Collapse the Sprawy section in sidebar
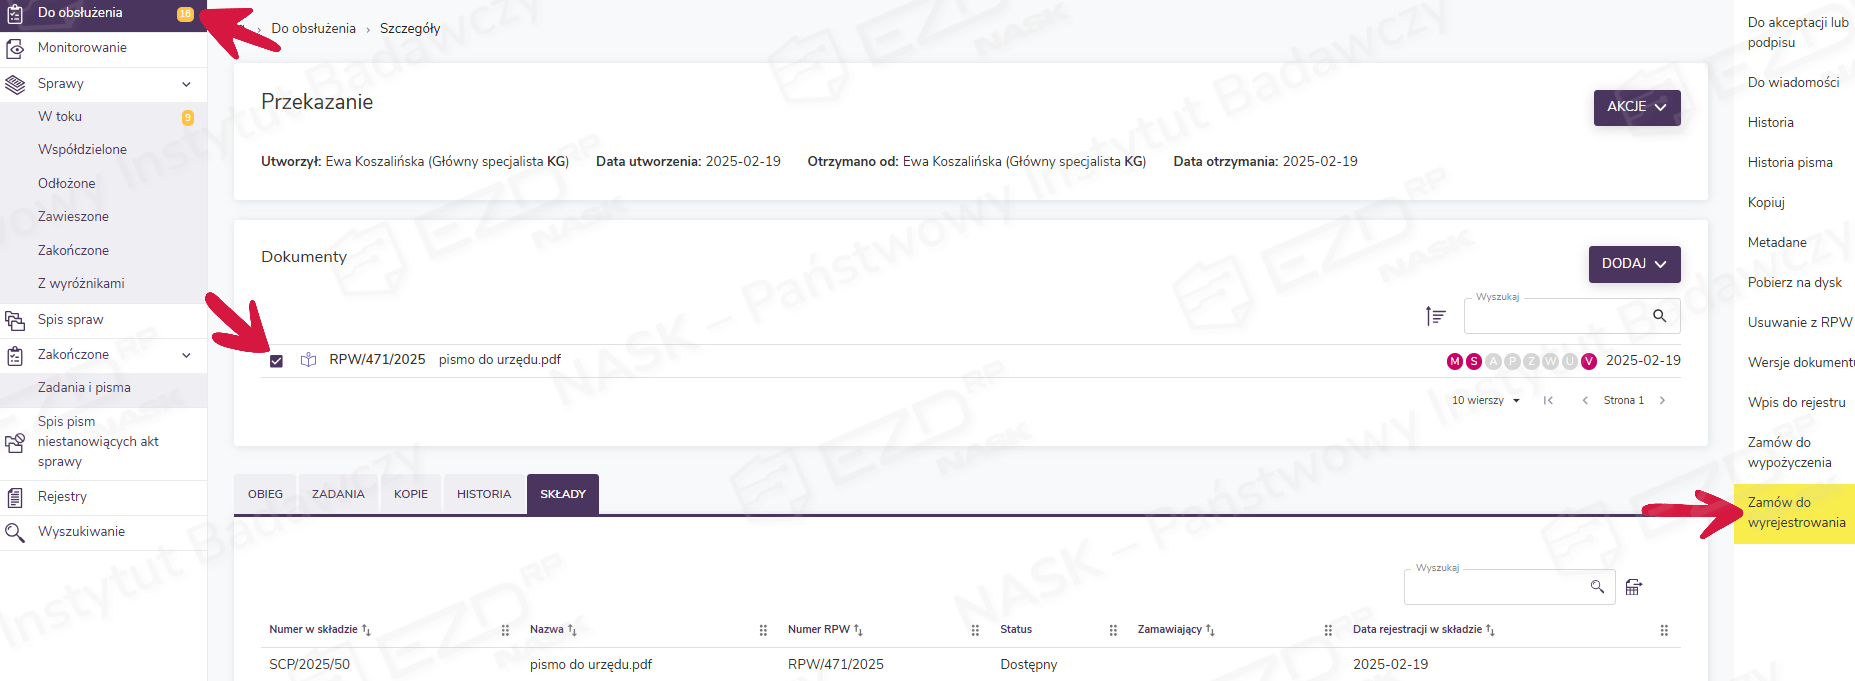The width and height of the screenshot is (1855, 681). pyautogui.click(x=186, y=84)
